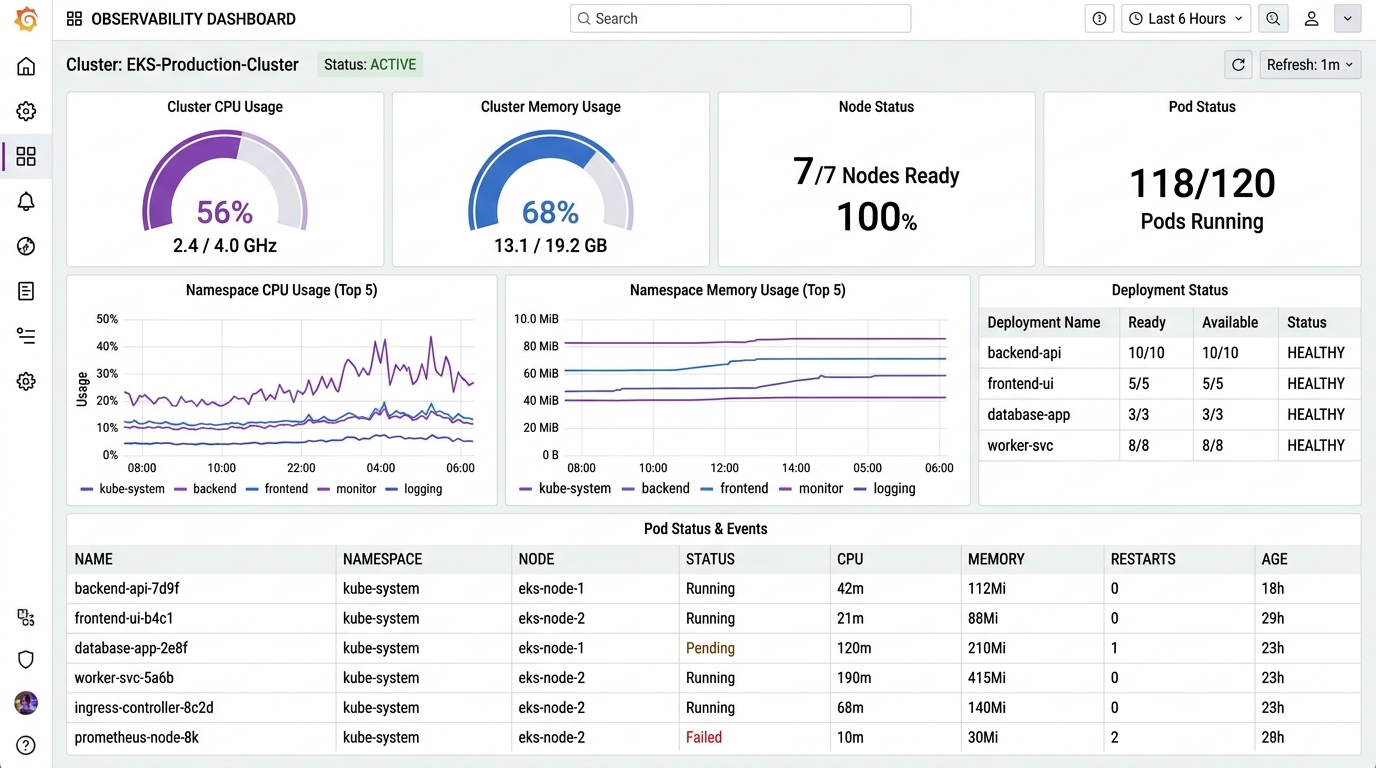Open the document list icon in sidebar

coord(26,291)
